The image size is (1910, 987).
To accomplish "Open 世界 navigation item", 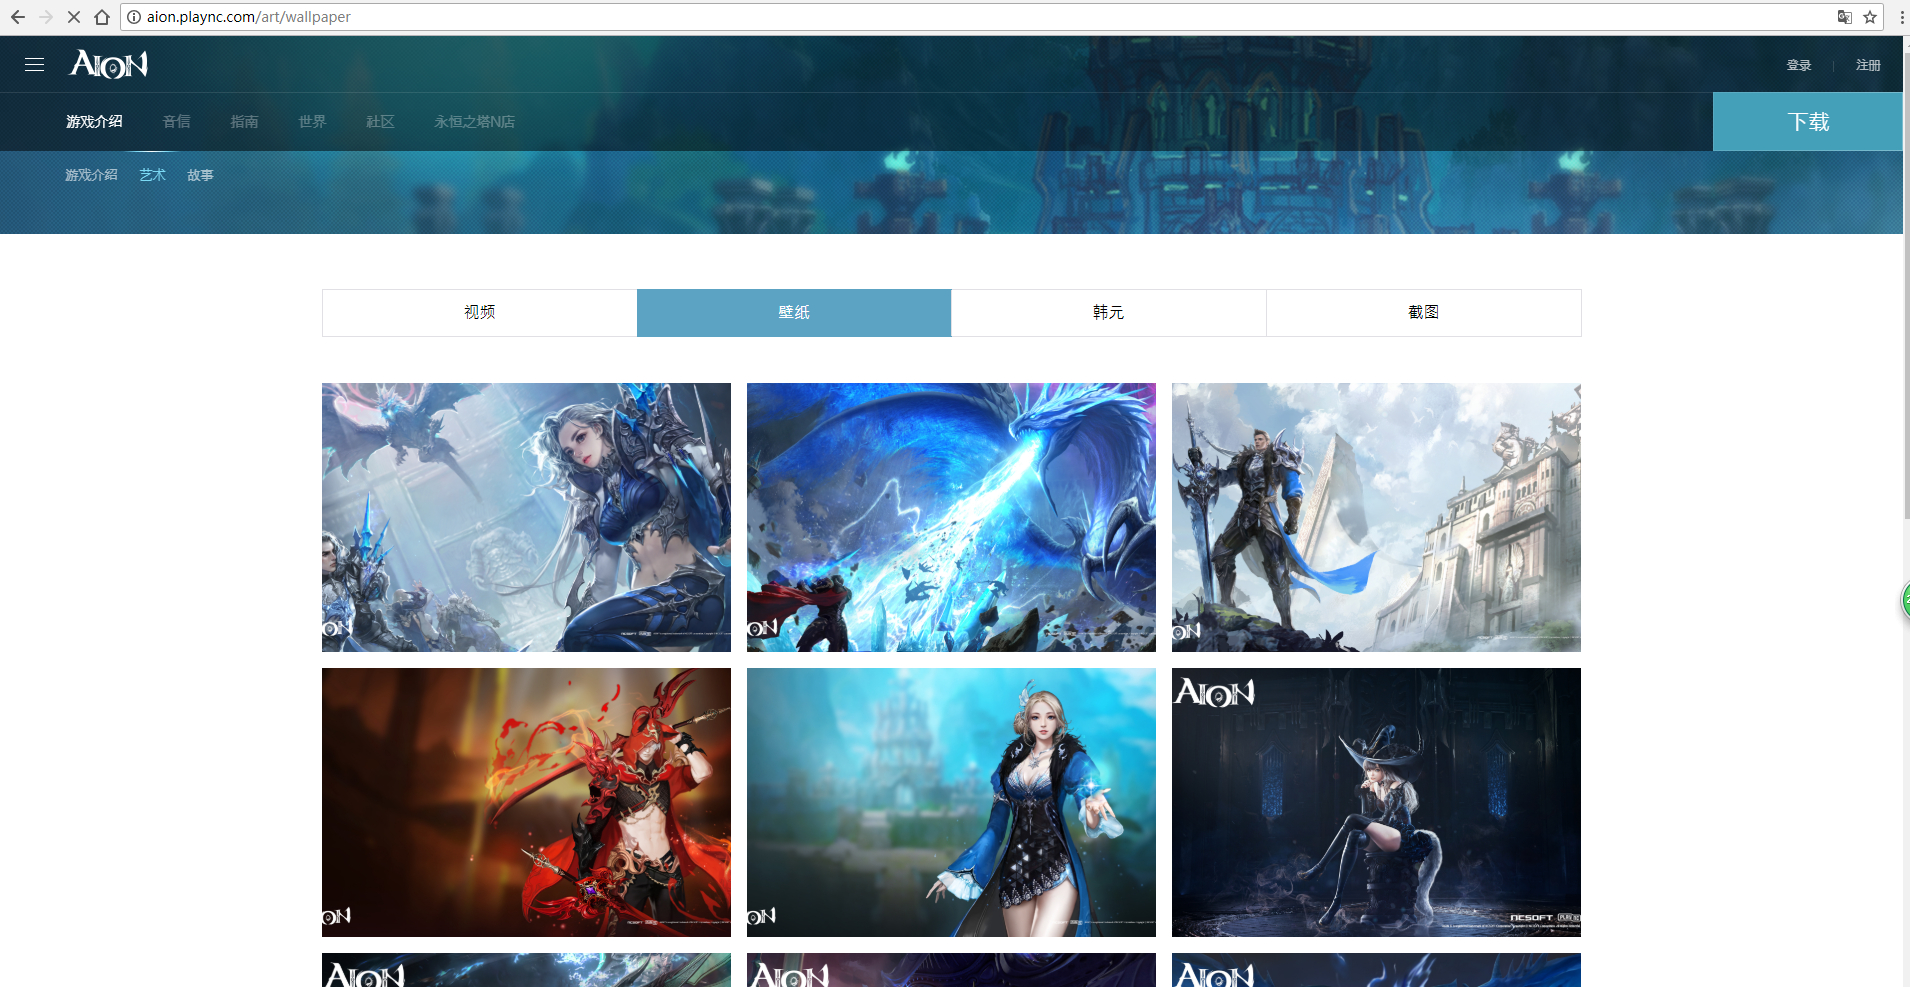I will [313, 122].
